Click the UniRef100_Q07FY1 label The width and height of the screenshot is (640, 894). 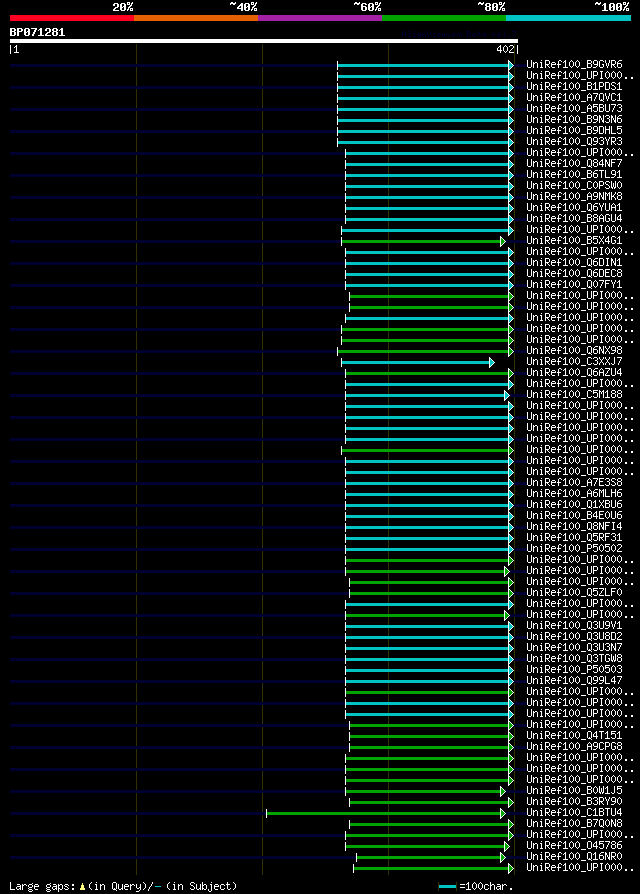tap(574, 285)
